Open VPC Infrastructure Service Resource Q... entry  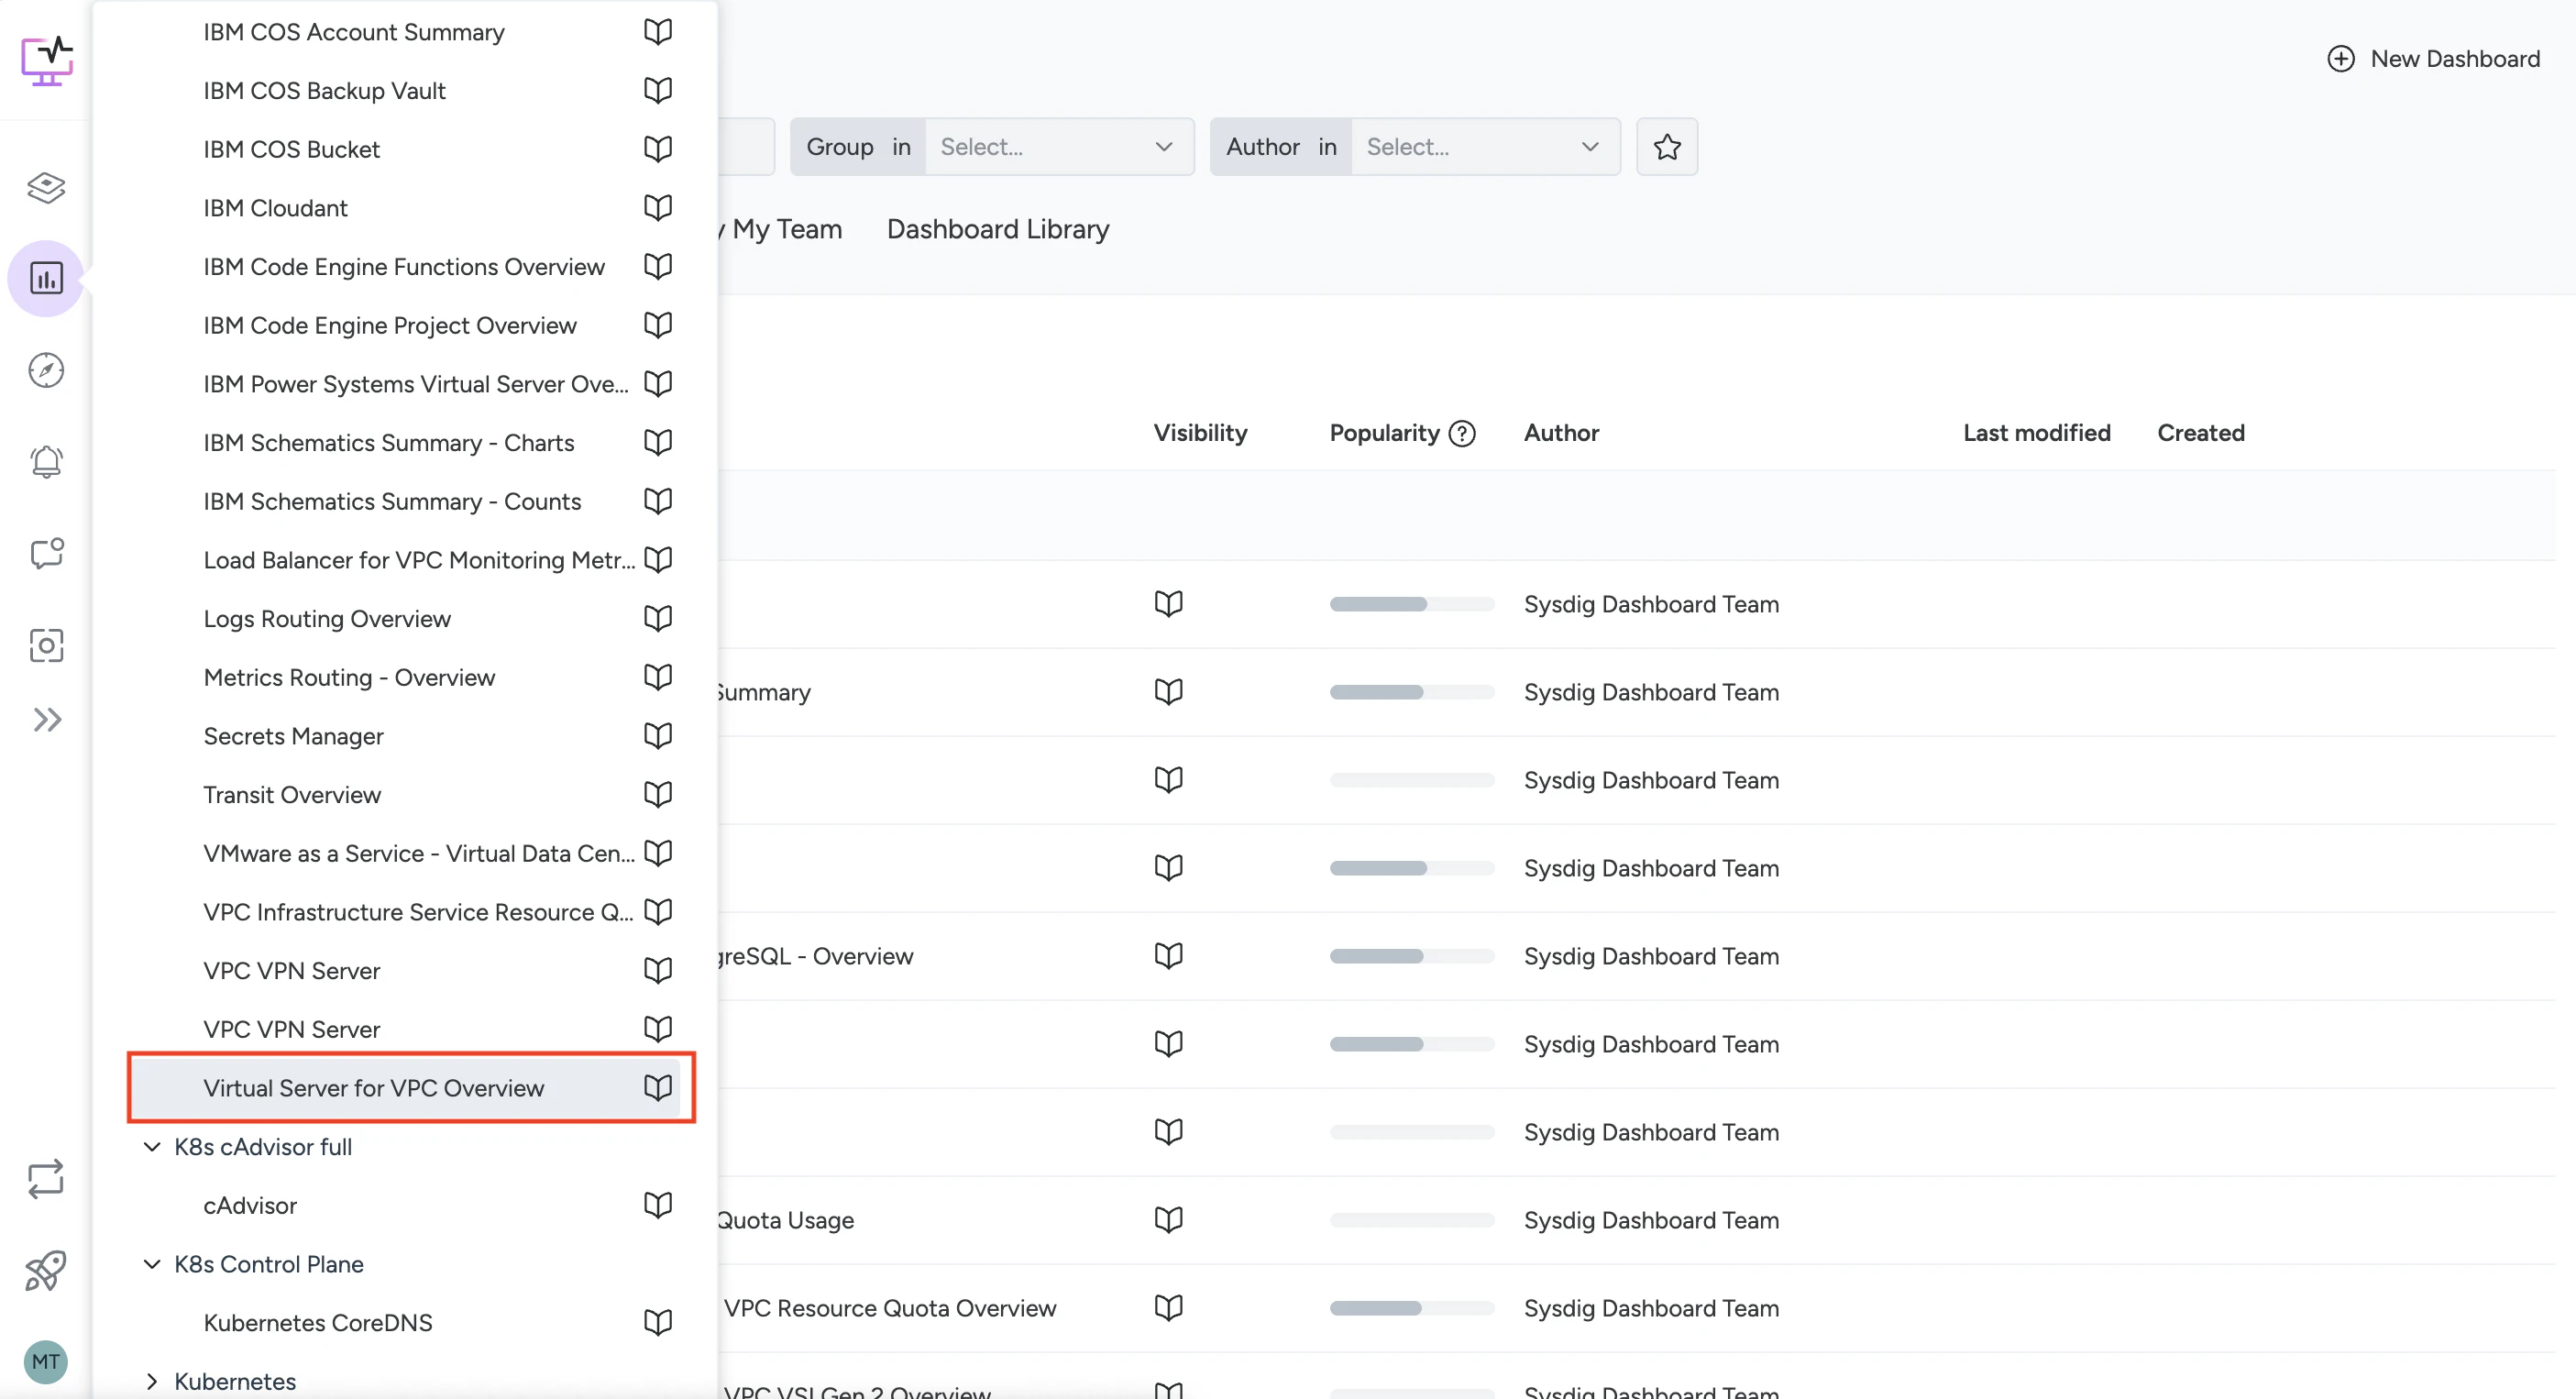[x=418, y=912]
